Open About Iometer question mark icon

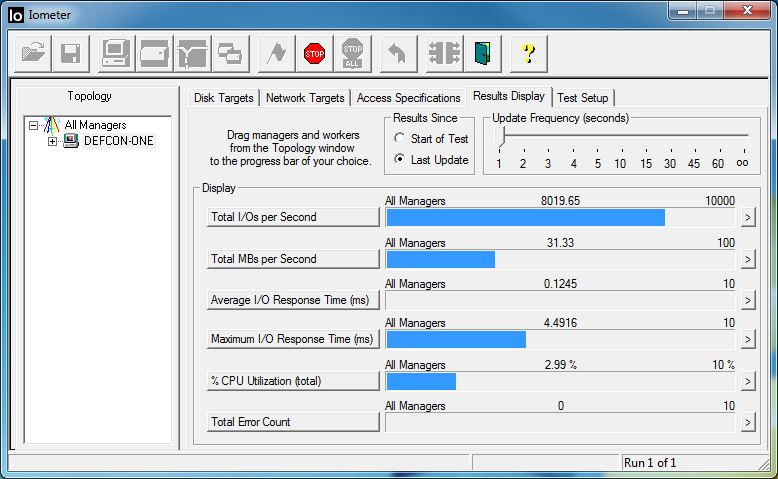pos(528,53)
